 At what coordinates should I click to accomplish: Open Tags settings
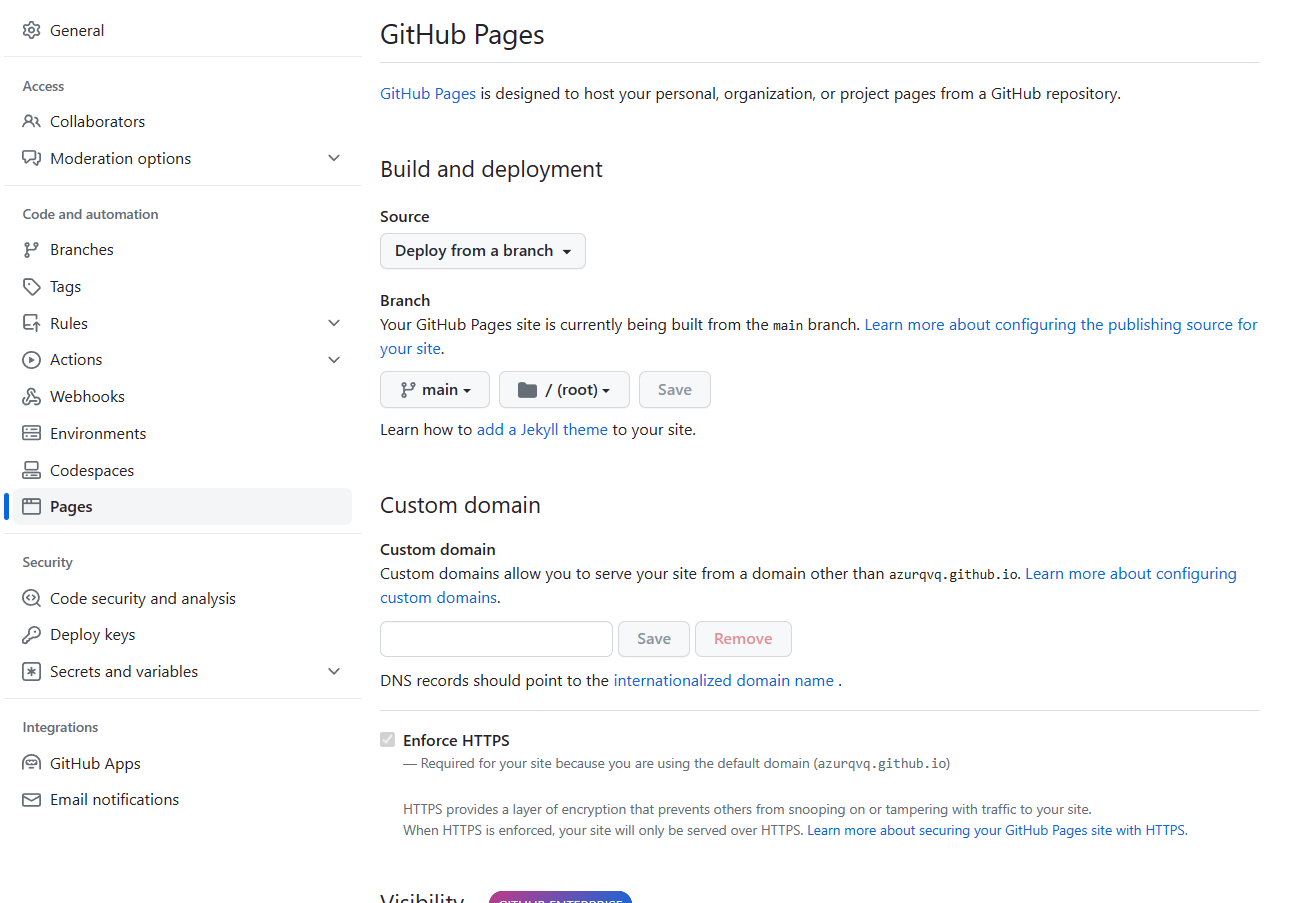click(x=182, y=286)
